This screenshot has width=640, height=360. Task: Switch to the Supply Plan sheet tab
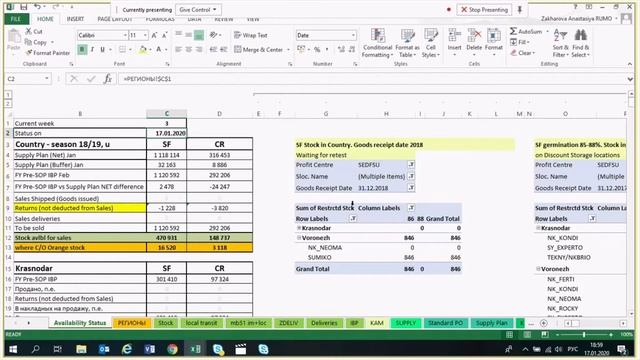point(491,323)
